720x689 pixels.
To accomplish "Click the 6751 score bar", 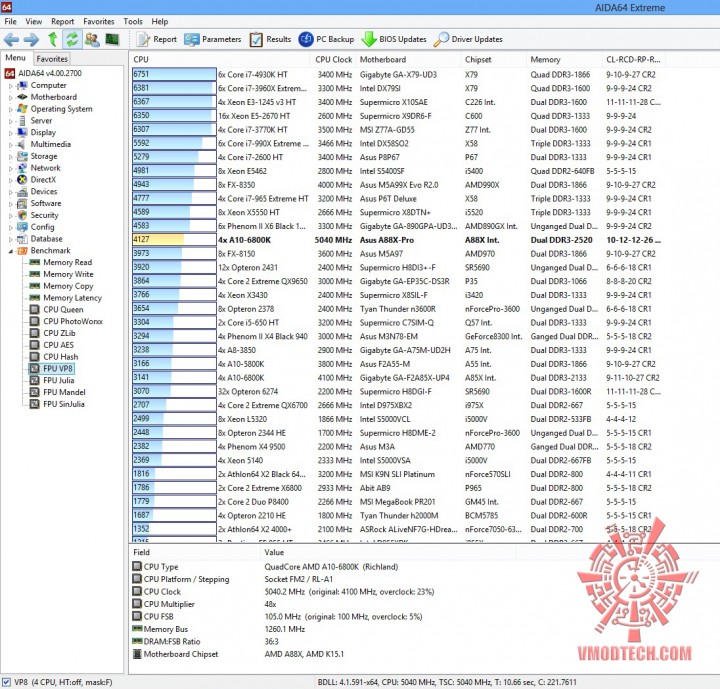I will (x=174, y=74).
